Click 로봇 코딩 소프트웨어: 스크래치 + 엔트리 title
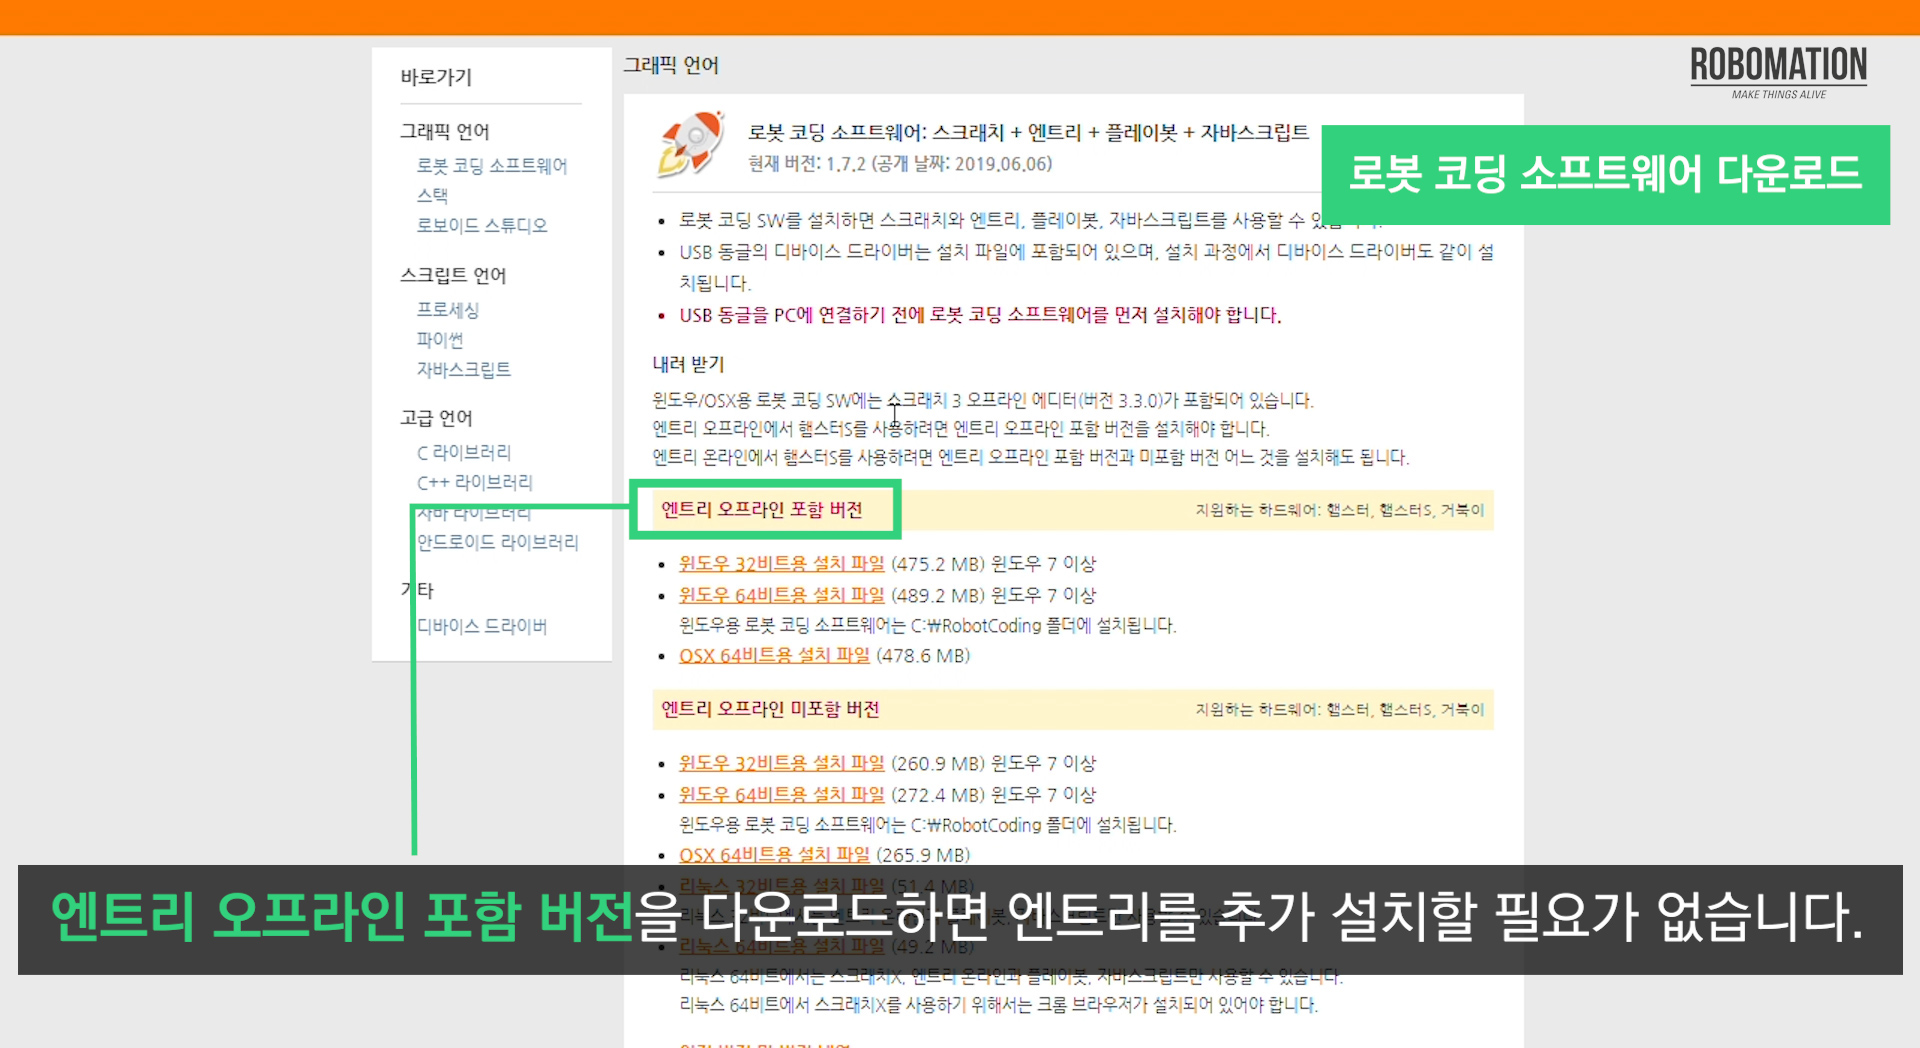Image resolution: width=1920 pixels, height=1048 pixels. (x=1028, y=132)
